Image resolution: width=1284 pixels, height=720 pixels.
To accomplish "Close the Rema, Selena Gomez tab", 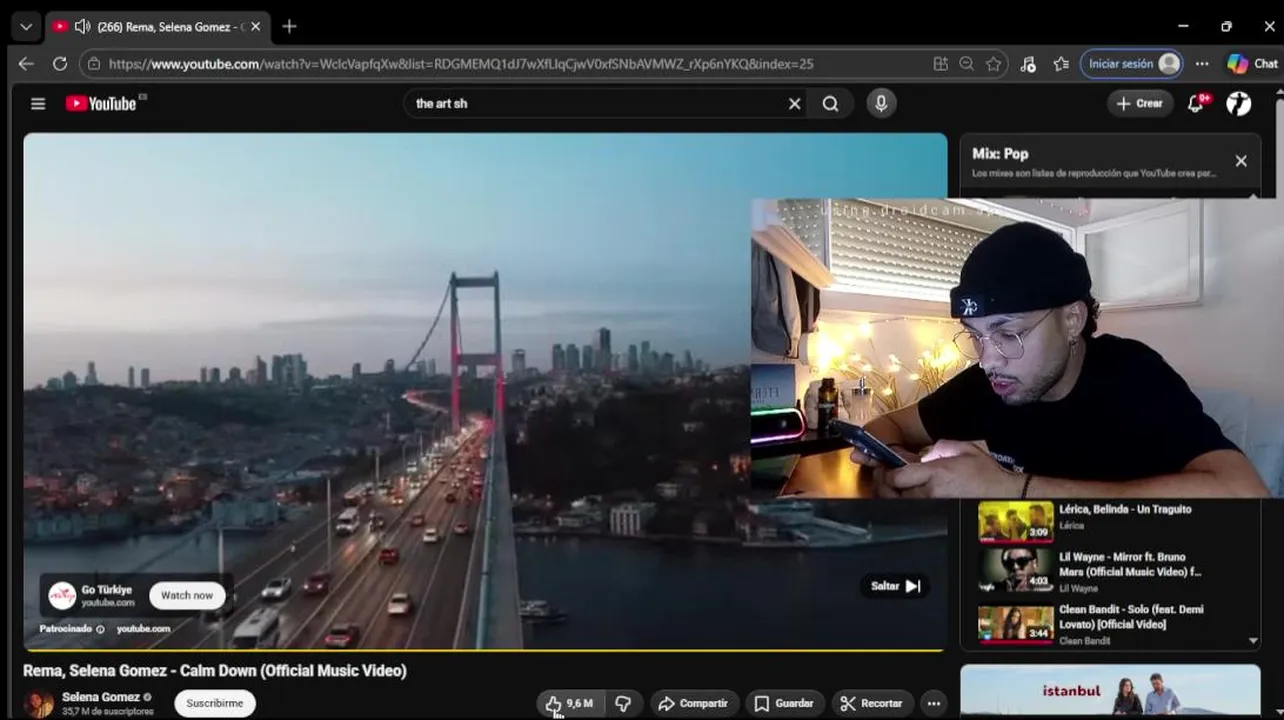I will point(255,26).
